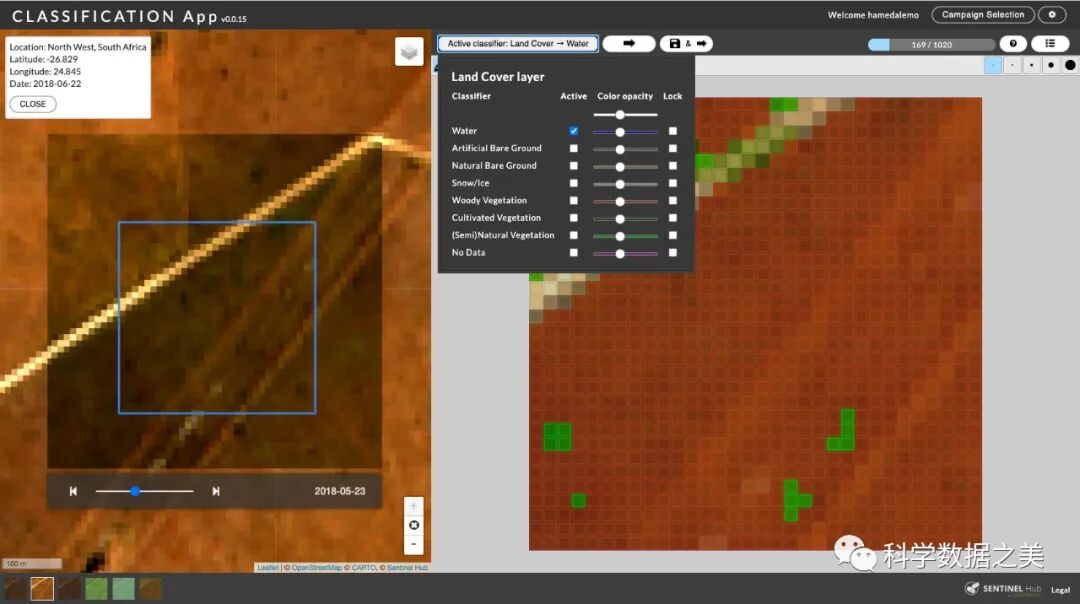
Task: Open Campaign Selection menu
Action: (x=983, y=15)
